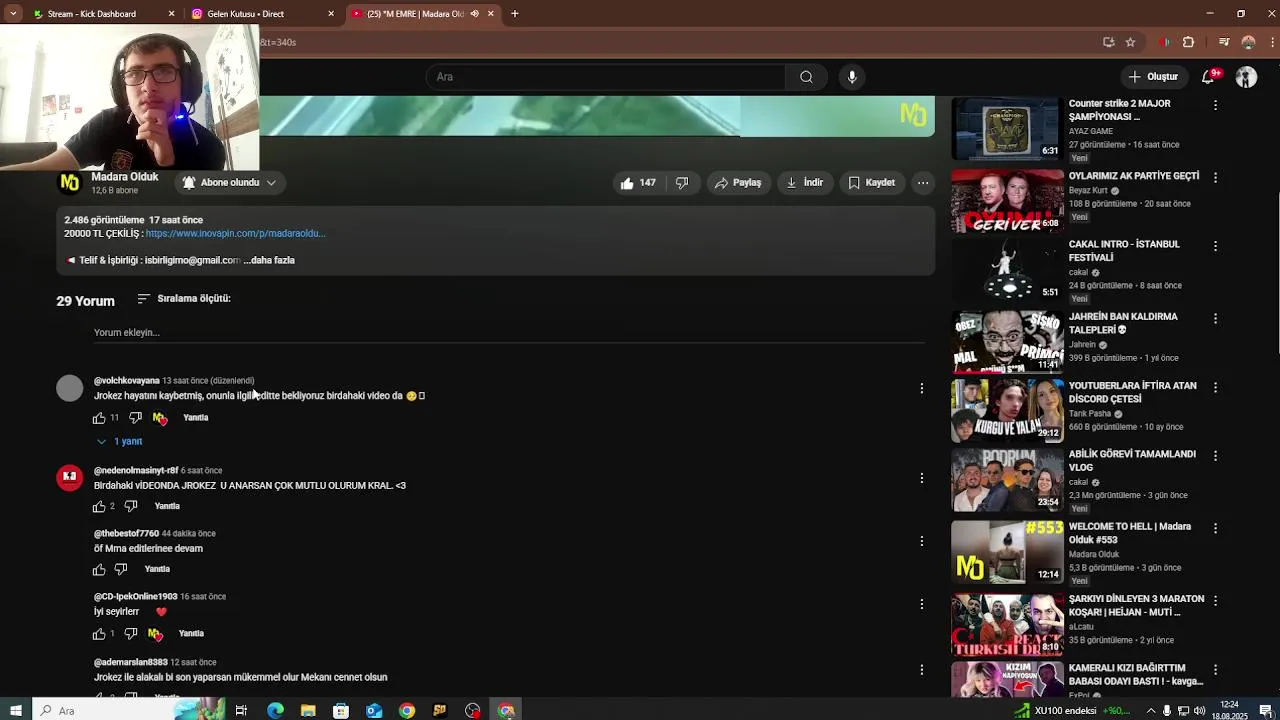Share the video via Paylaş button
Viewport: 1280px width, 720px height.
click(738, 183)
